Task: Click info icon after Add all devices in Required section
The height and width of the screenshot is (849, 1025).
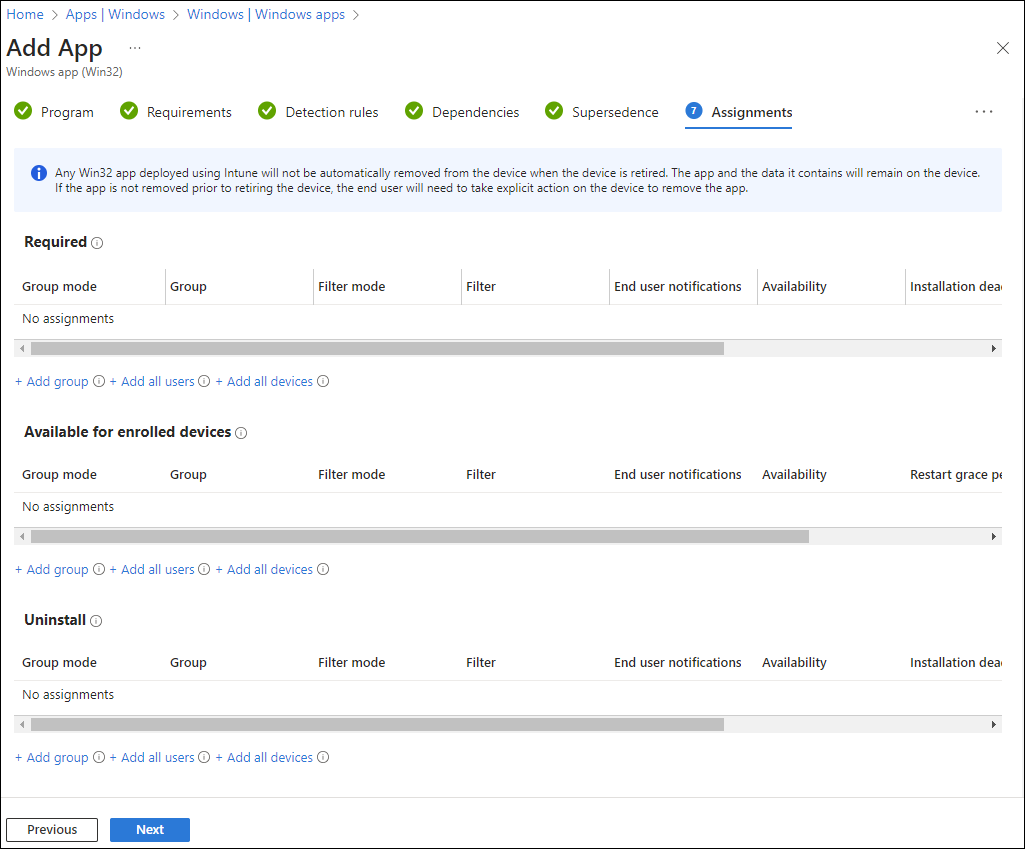Action: click(323, 381)
